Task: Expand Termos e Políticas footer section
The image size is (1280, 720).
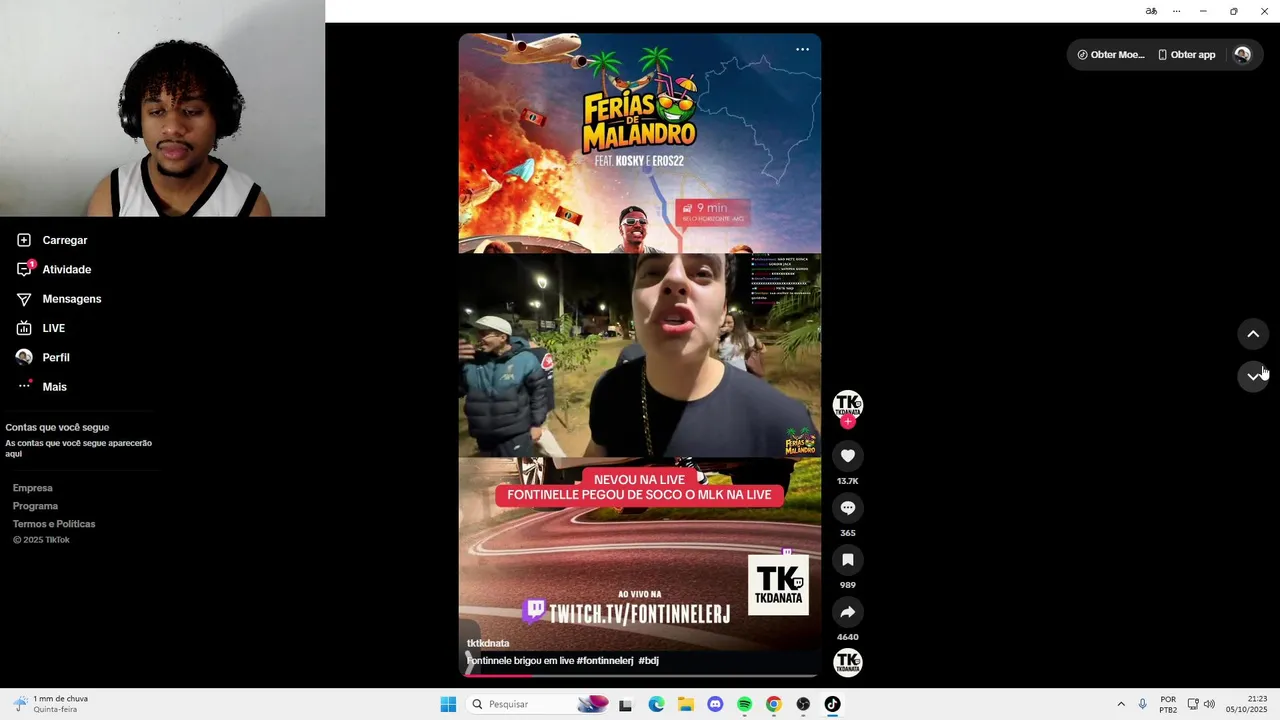Action: 54,524
